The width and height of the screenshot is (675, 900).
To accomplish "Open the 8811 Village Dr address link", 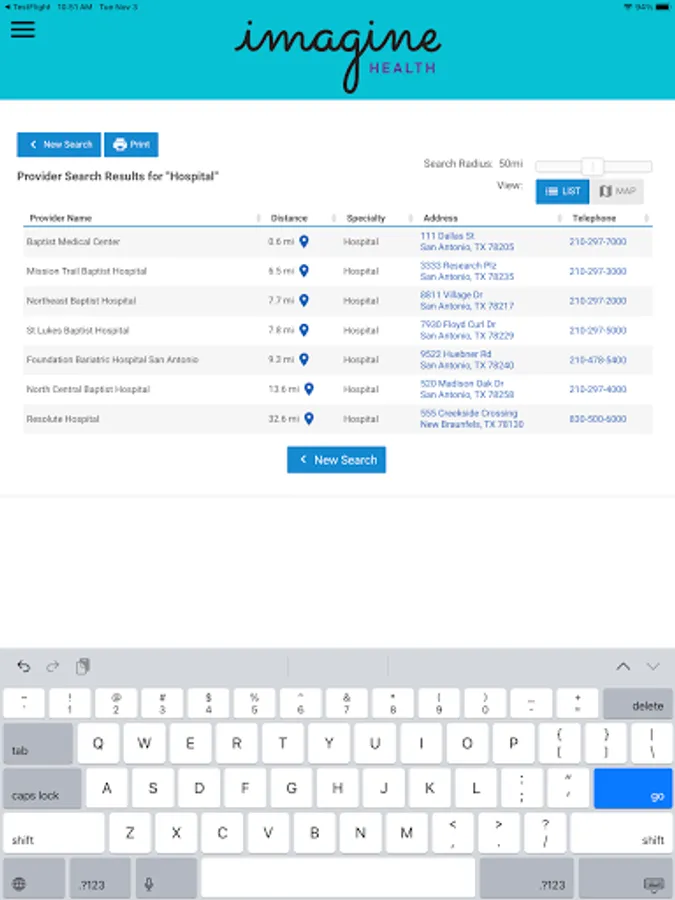I will pos(467,300).
